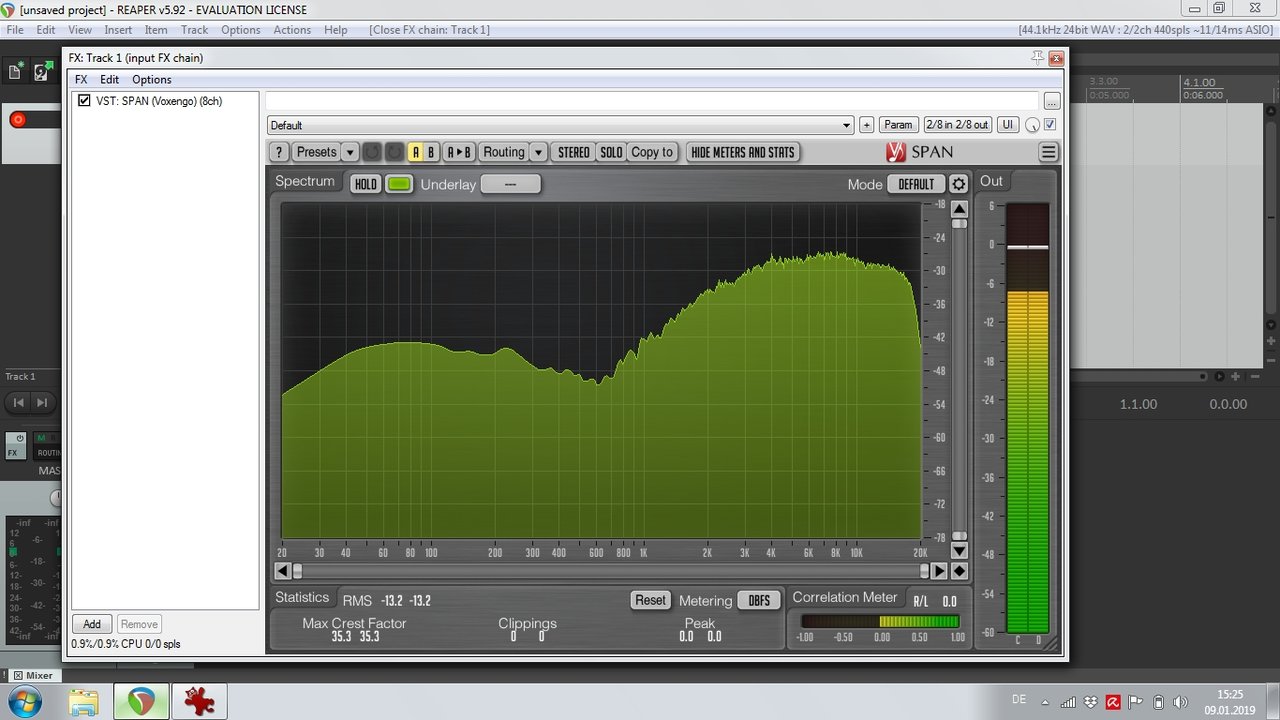
Task: Open the 2/8 in 2/8 out pin selector
Action: tap(957, 125)
